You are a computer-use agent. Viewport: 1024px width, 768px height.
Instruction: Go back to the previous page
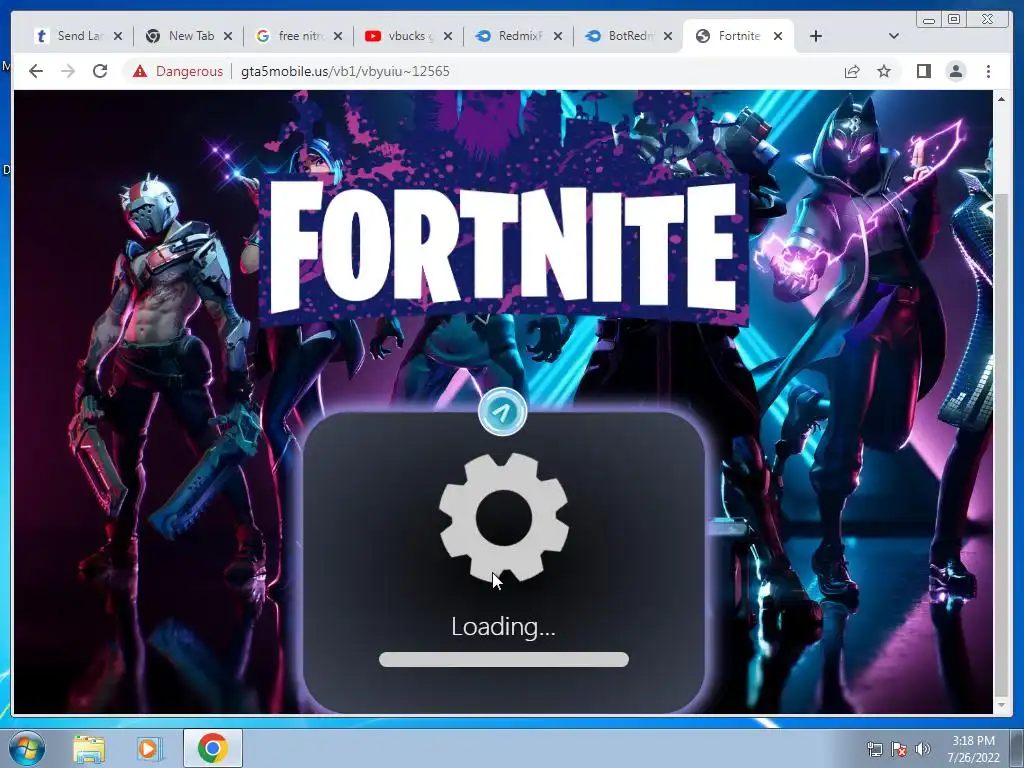[x=36, y=71]
